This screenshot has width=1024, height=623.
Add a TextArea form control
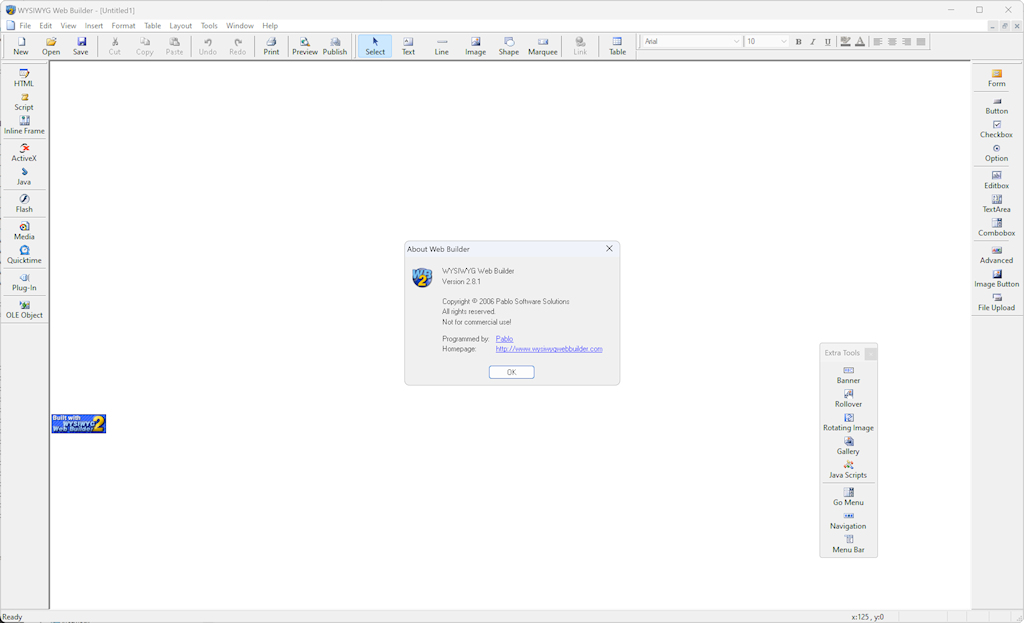997,203
